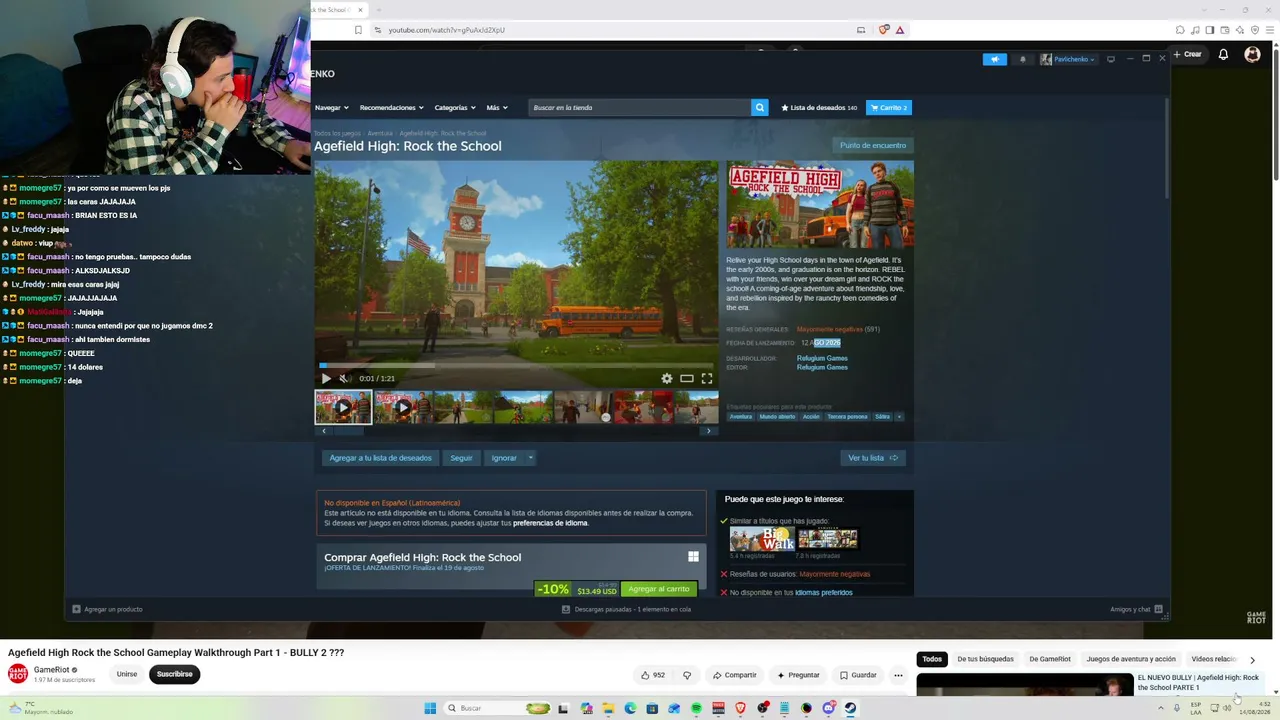Click the Steam big picture mode icon
This screenshot has height=720, width=1280.
pyautogui.click(x=1110, y=59)
